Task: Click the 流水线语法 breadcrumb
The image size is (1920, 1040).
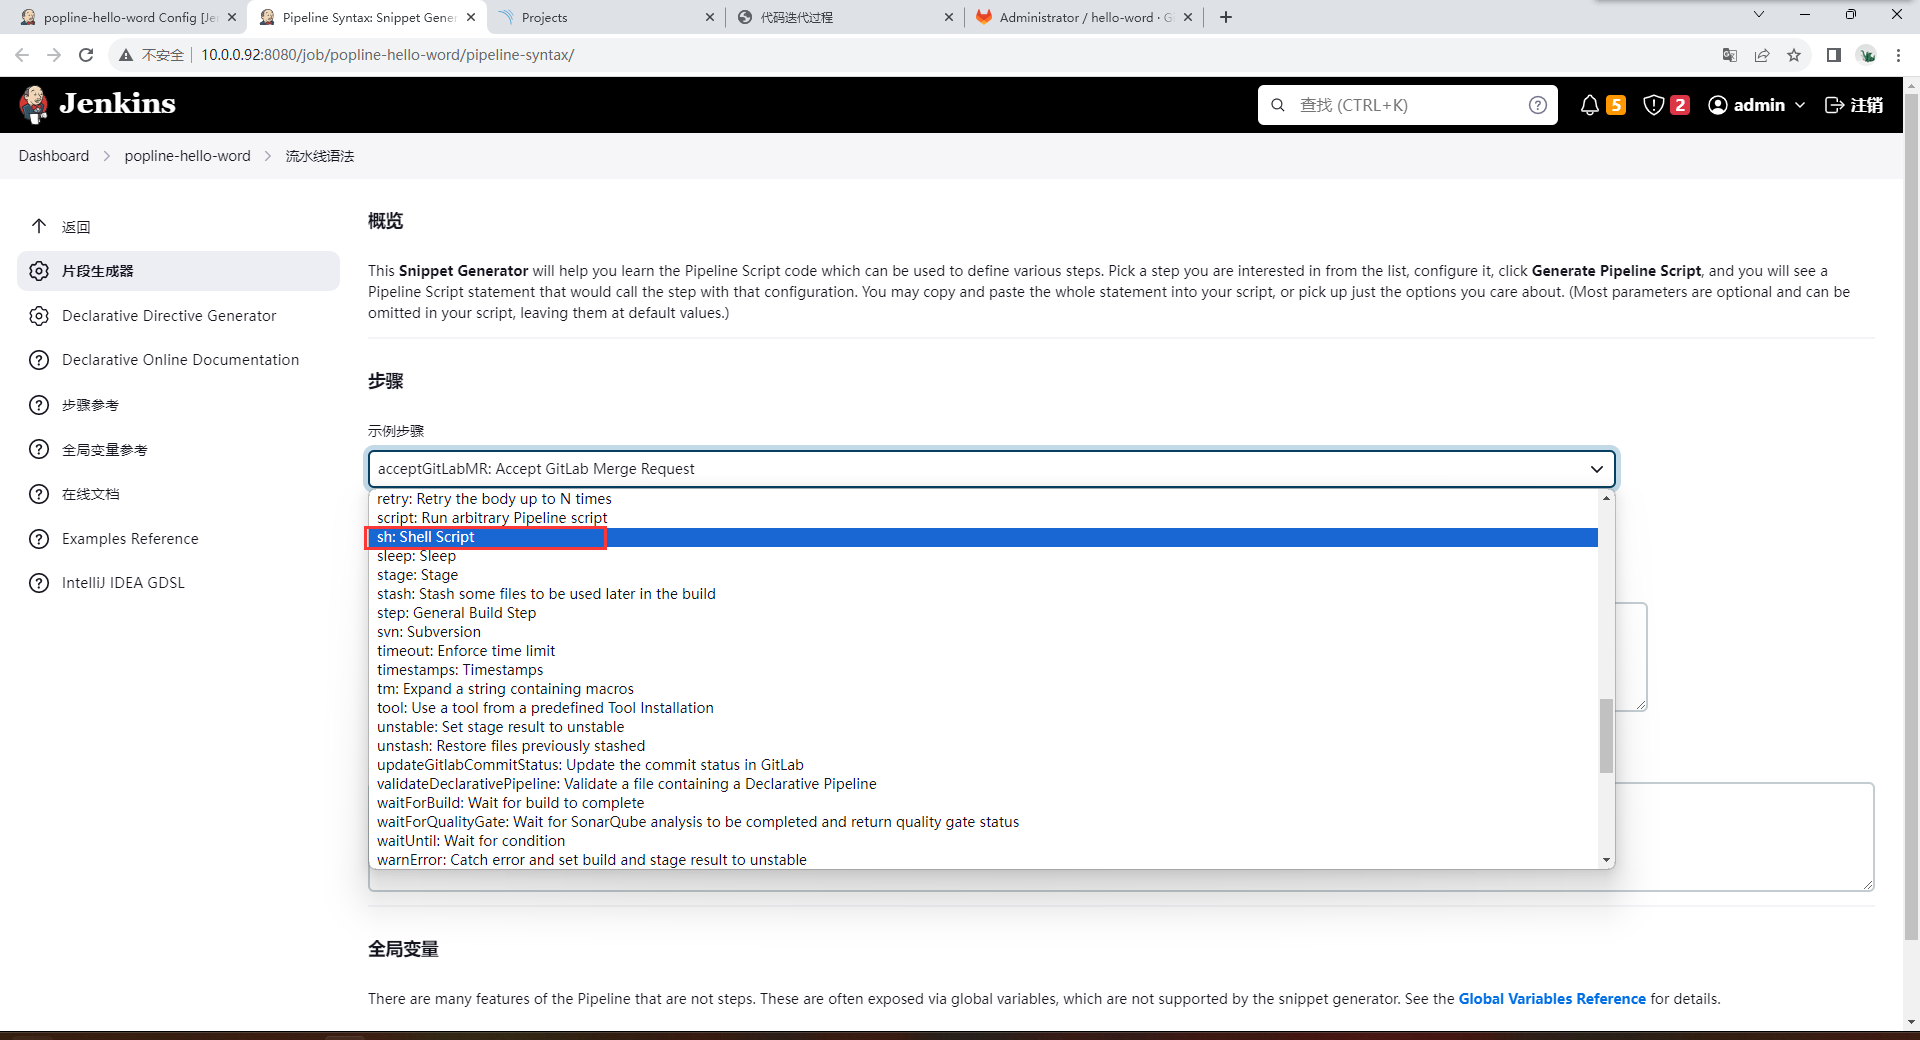Action: coord(320,156)
